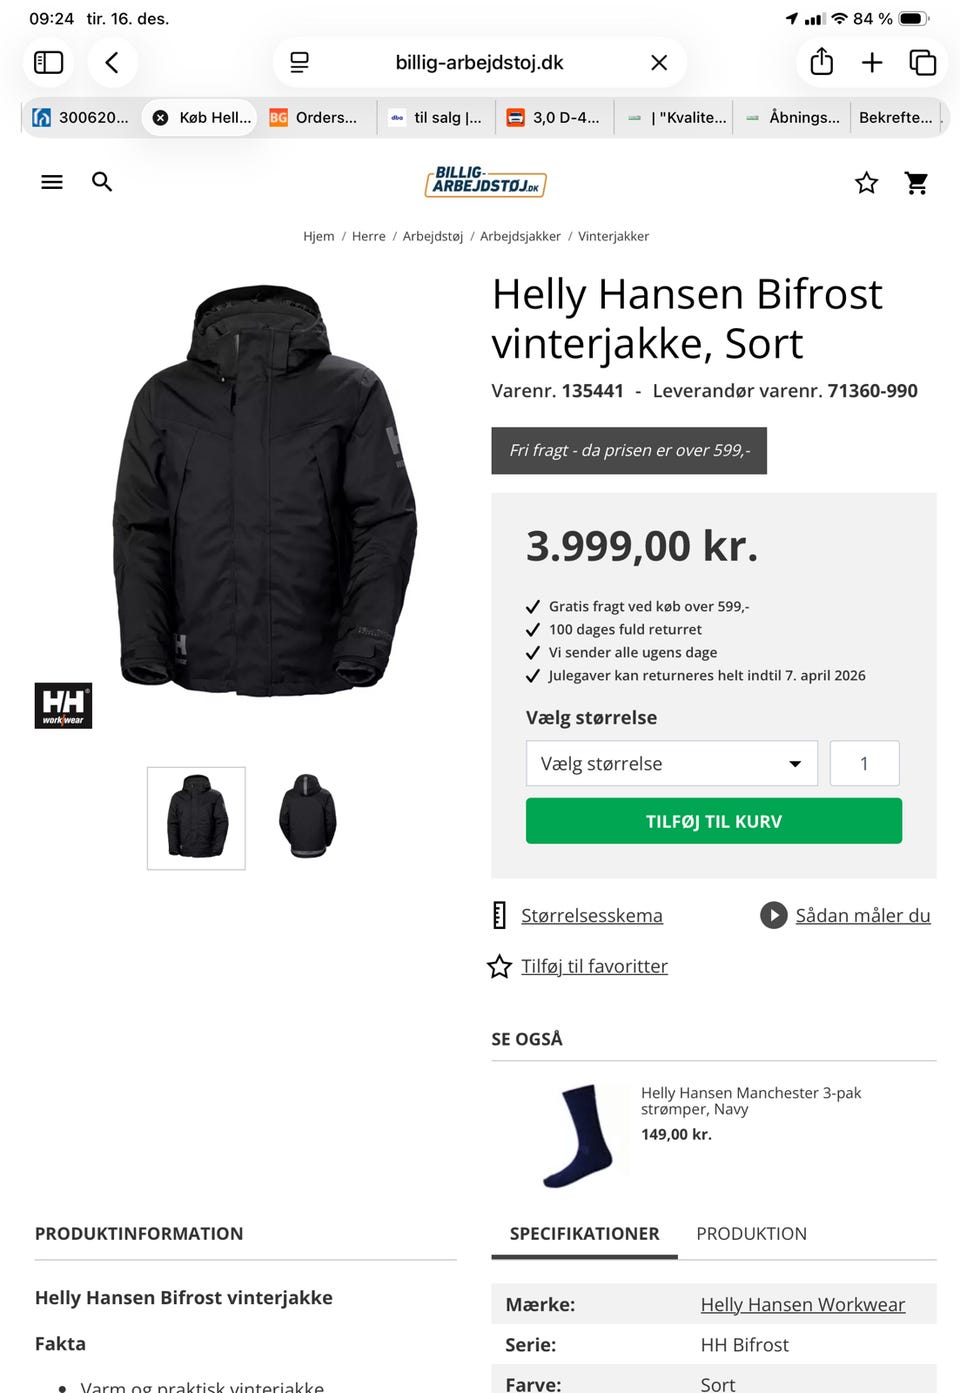Image resolution: width=960 pixels, height=1393 pixels.
Task: Go back to the previous page
Action: click(112, 63)
